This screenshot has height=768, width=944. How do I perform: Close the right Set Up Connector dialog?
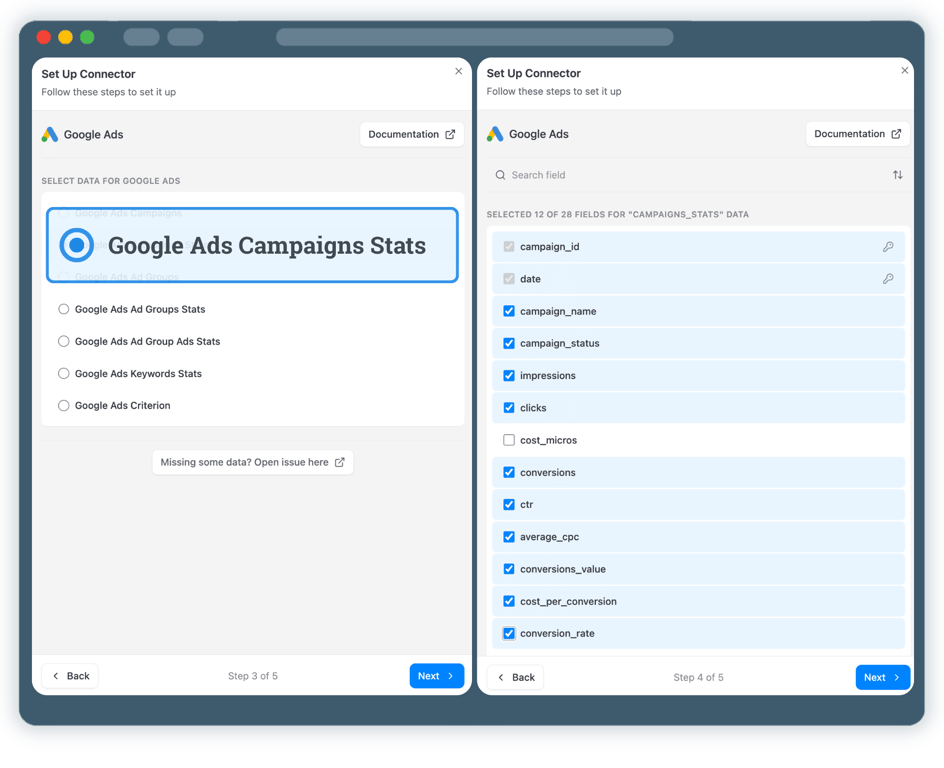tap(904, 70)
